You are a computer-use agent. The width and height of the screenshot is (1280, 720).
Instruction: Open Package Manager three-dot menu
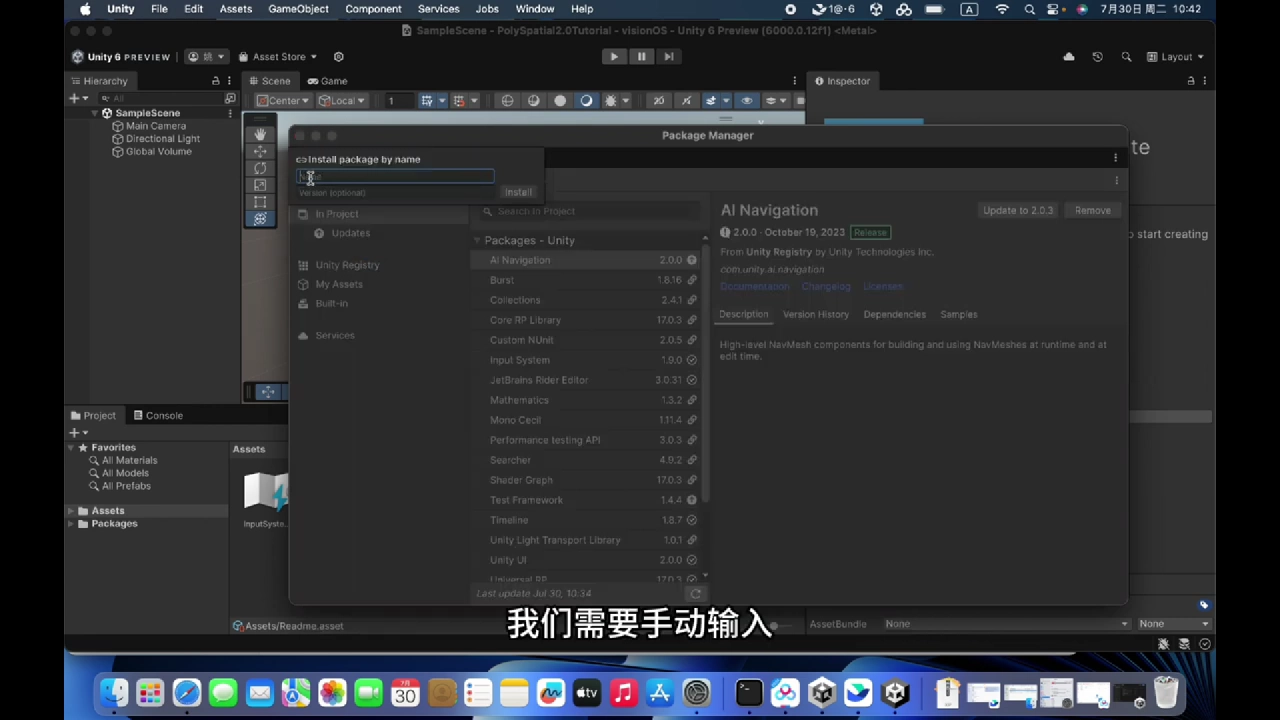tap(1115, 158)
